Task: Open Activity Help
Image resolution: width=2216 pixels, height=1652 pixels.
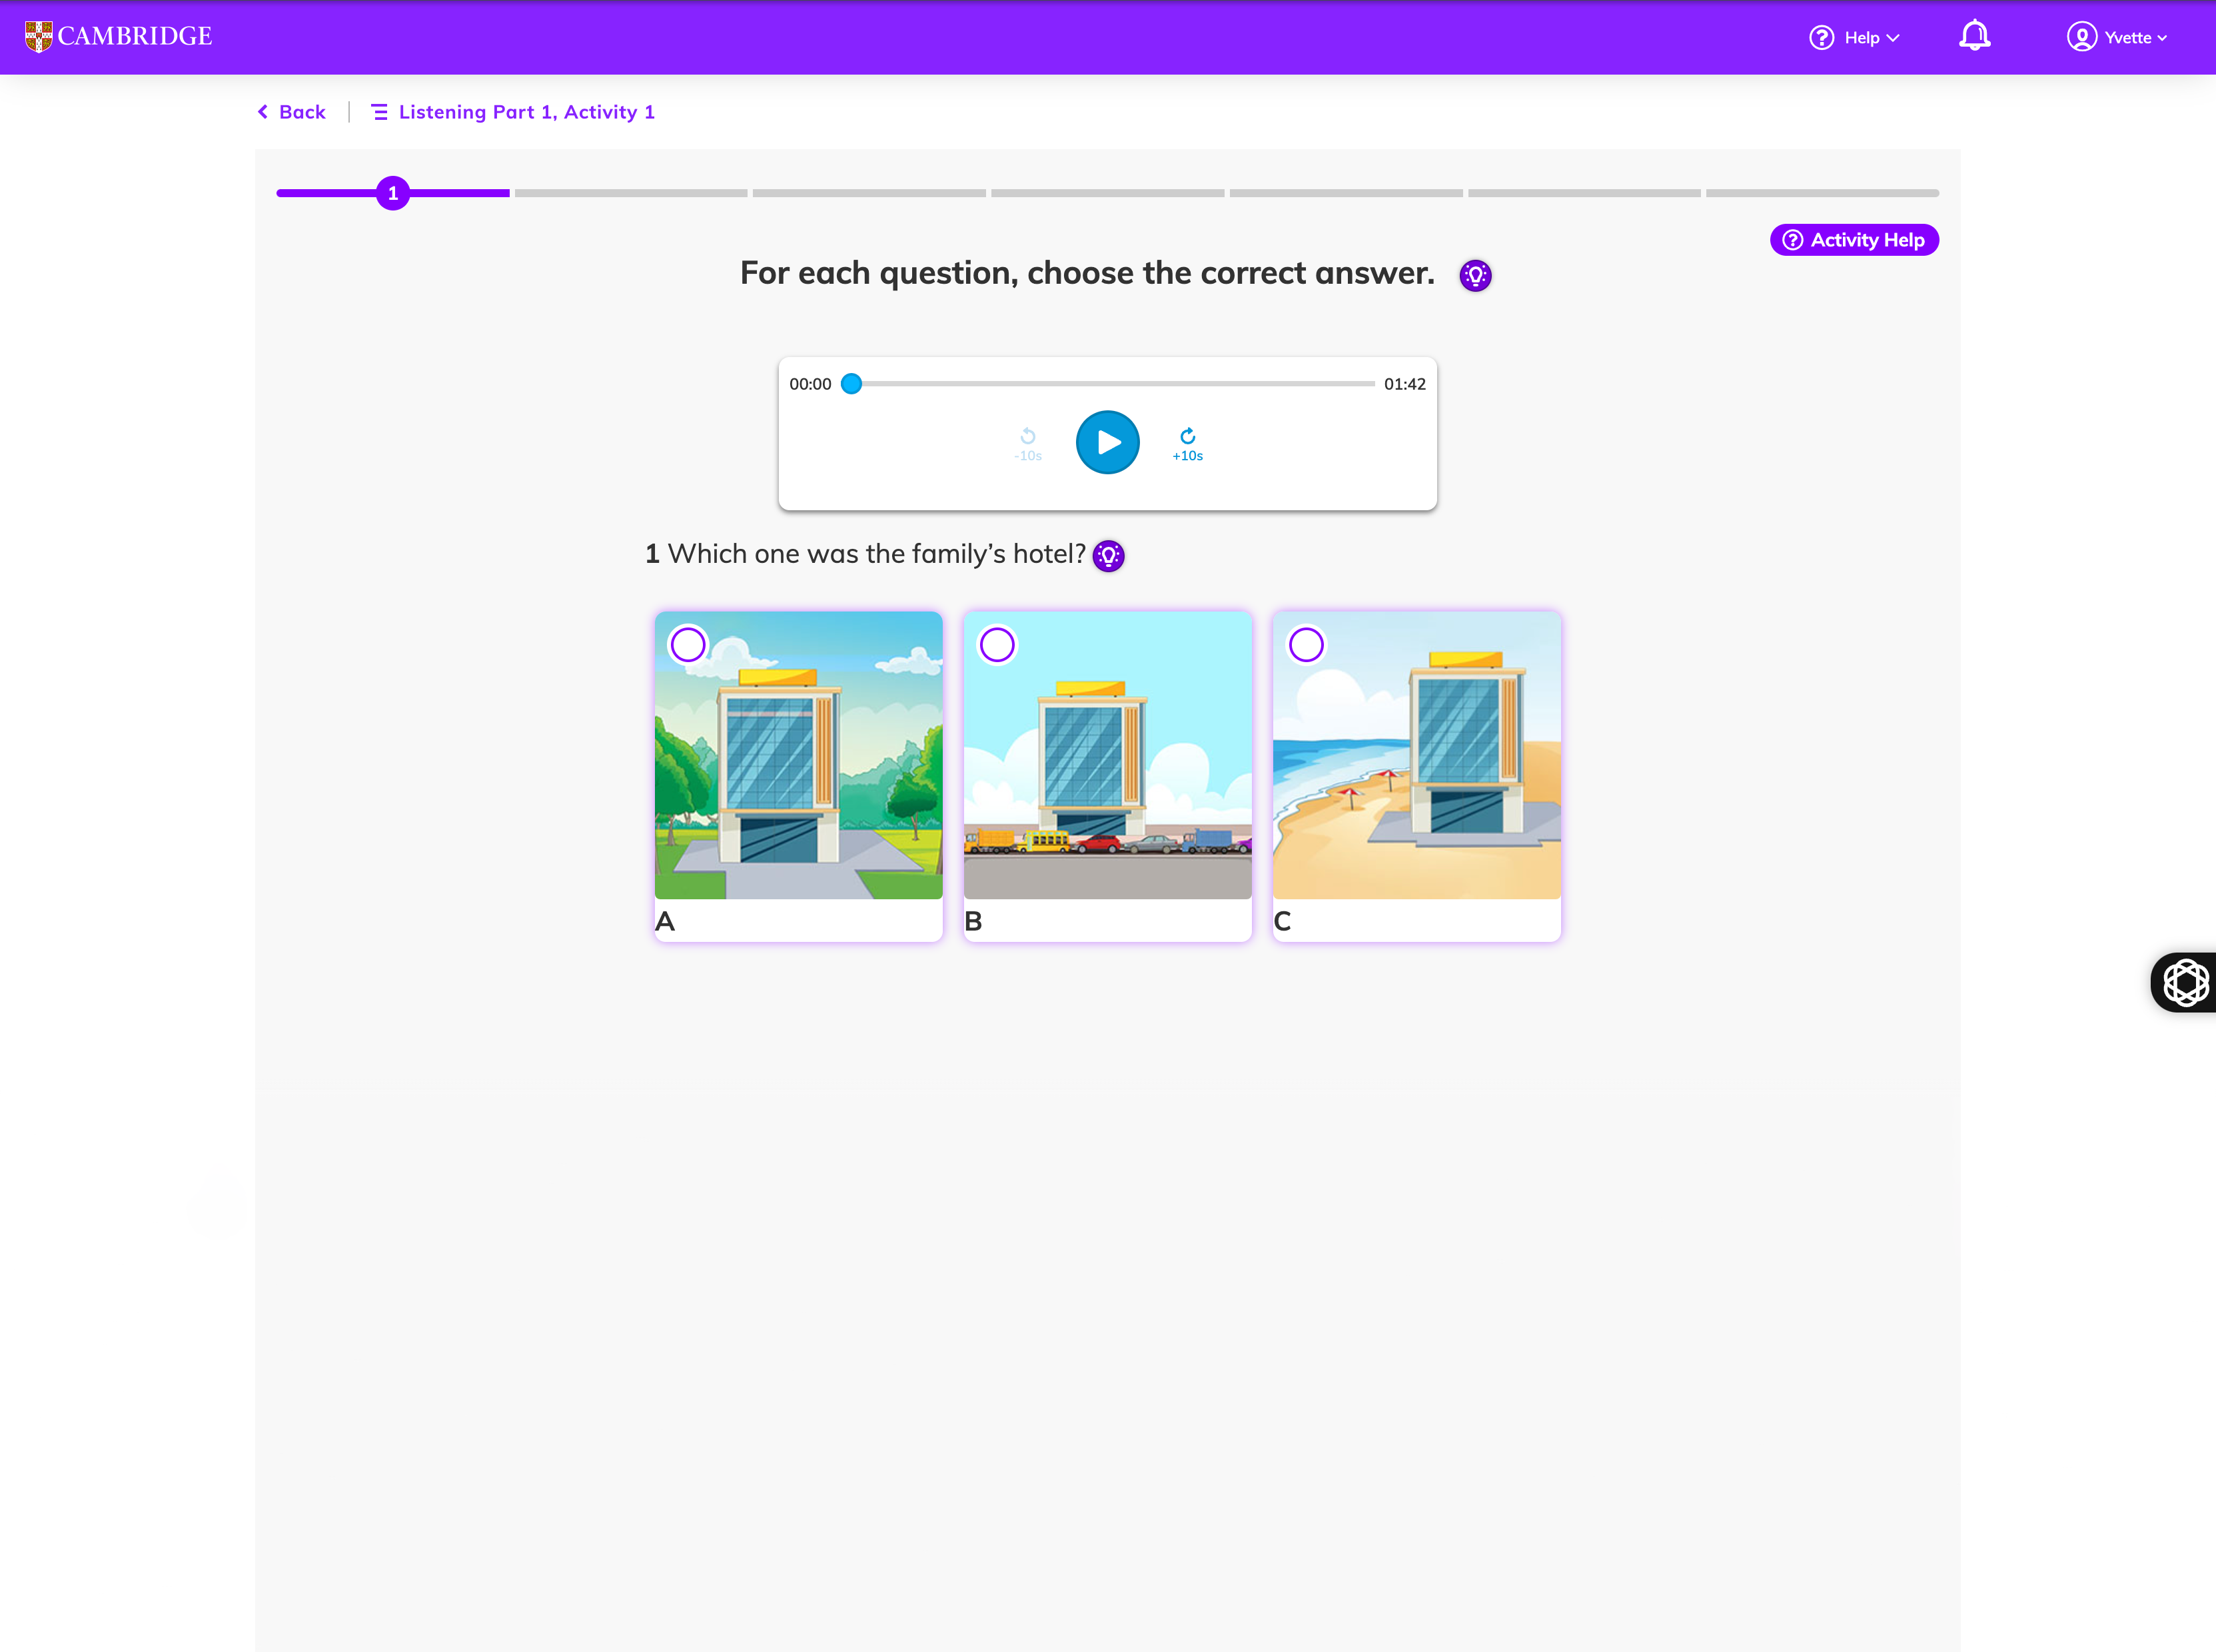Action: pyautogui.click(x=1854, y=240)
